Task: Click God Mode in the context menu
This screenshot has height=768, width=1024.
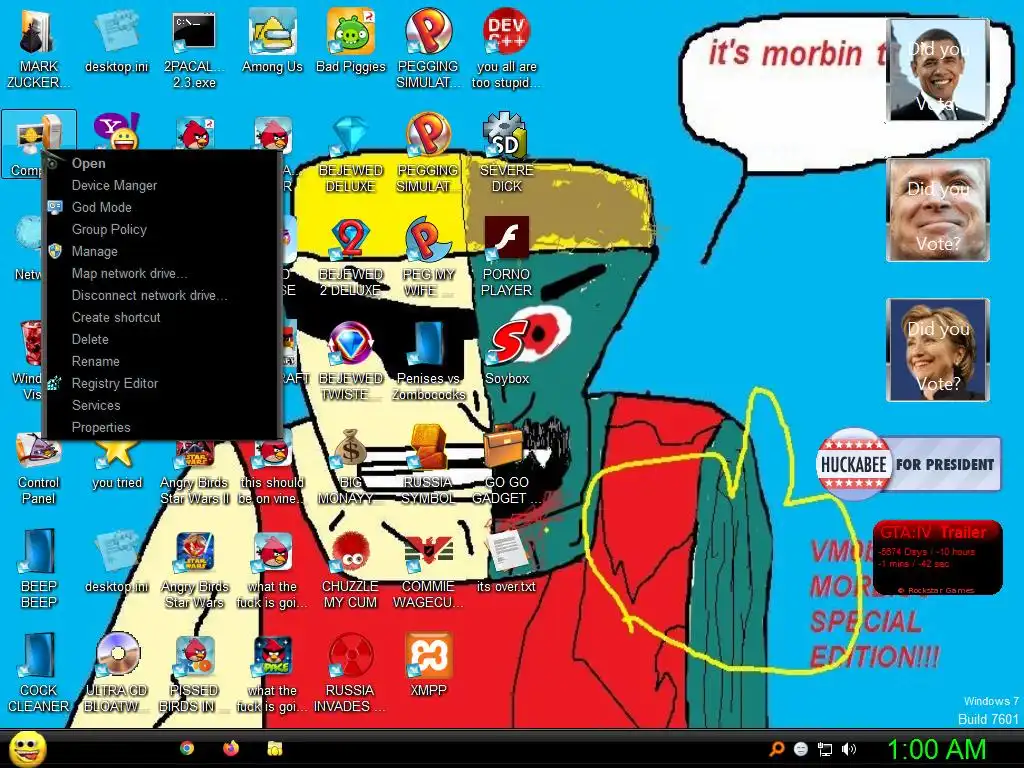Action: click(162, 208)
